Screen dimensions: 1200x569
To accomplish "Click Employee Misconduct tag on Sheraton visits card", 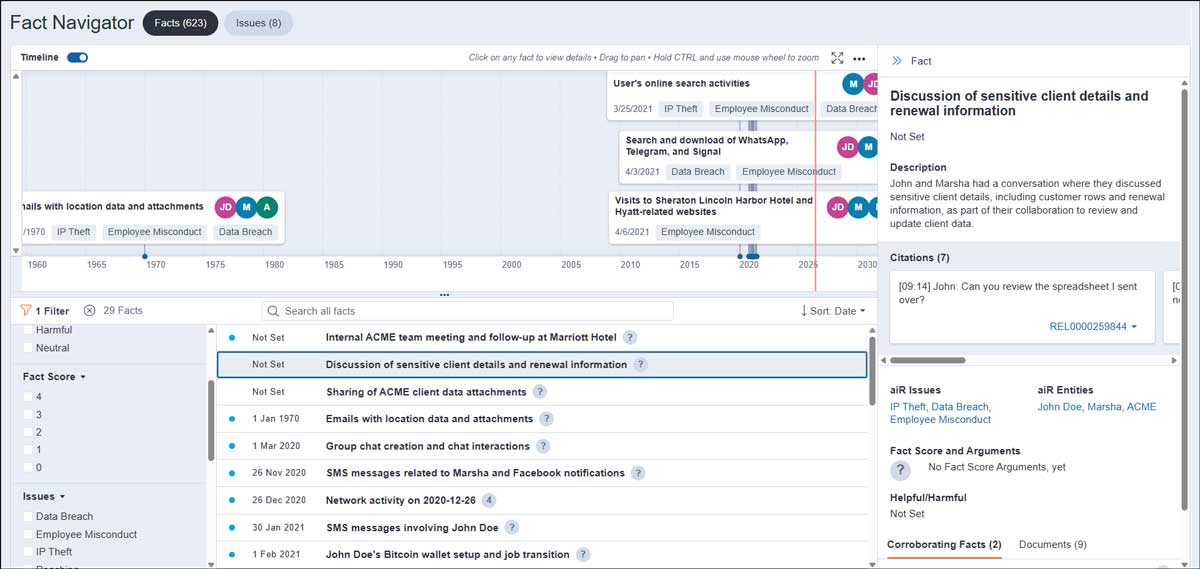I will pyautogui.click(x=708, y=232).
